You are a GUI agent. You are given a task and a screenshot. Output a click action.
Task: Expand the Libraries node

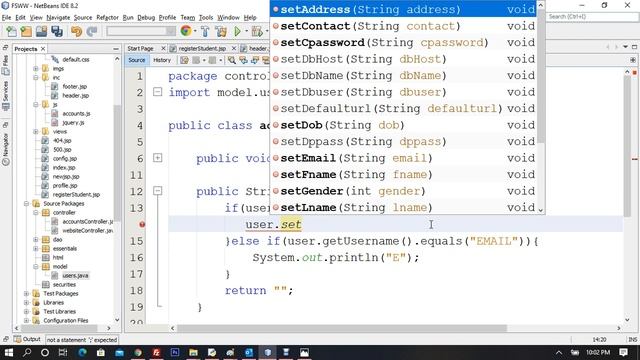tap(27, 302)
